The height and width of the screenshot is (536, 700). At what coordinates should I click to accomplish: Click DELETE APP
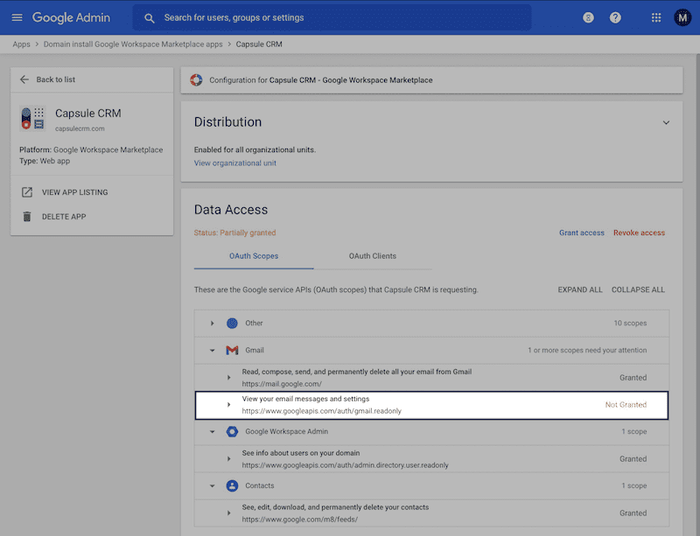point(64,216)
